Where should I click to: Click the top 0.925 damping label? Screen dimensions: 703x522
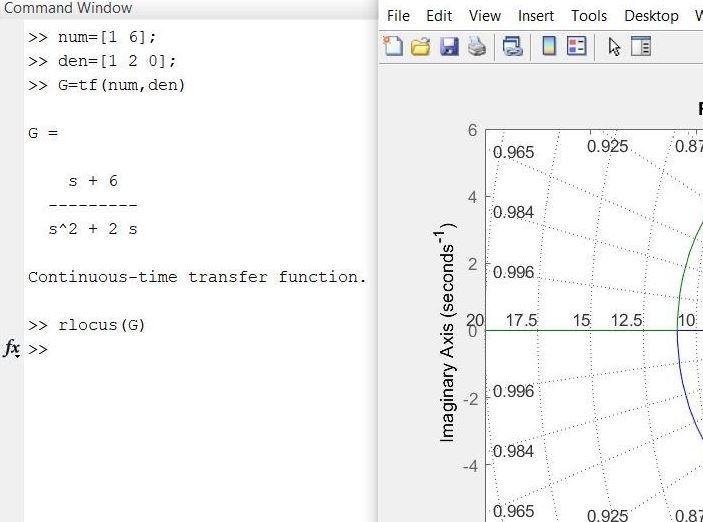[607, 146]
